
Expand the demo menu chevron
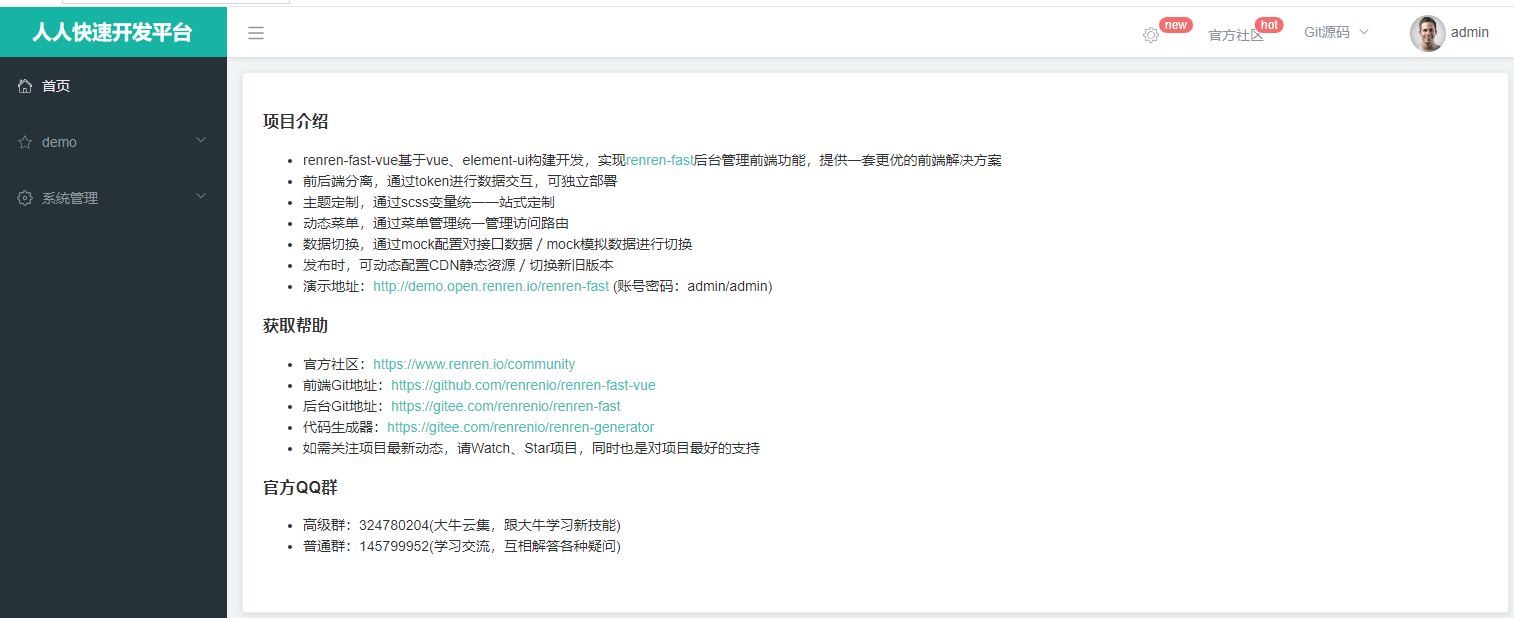[201, 141]
